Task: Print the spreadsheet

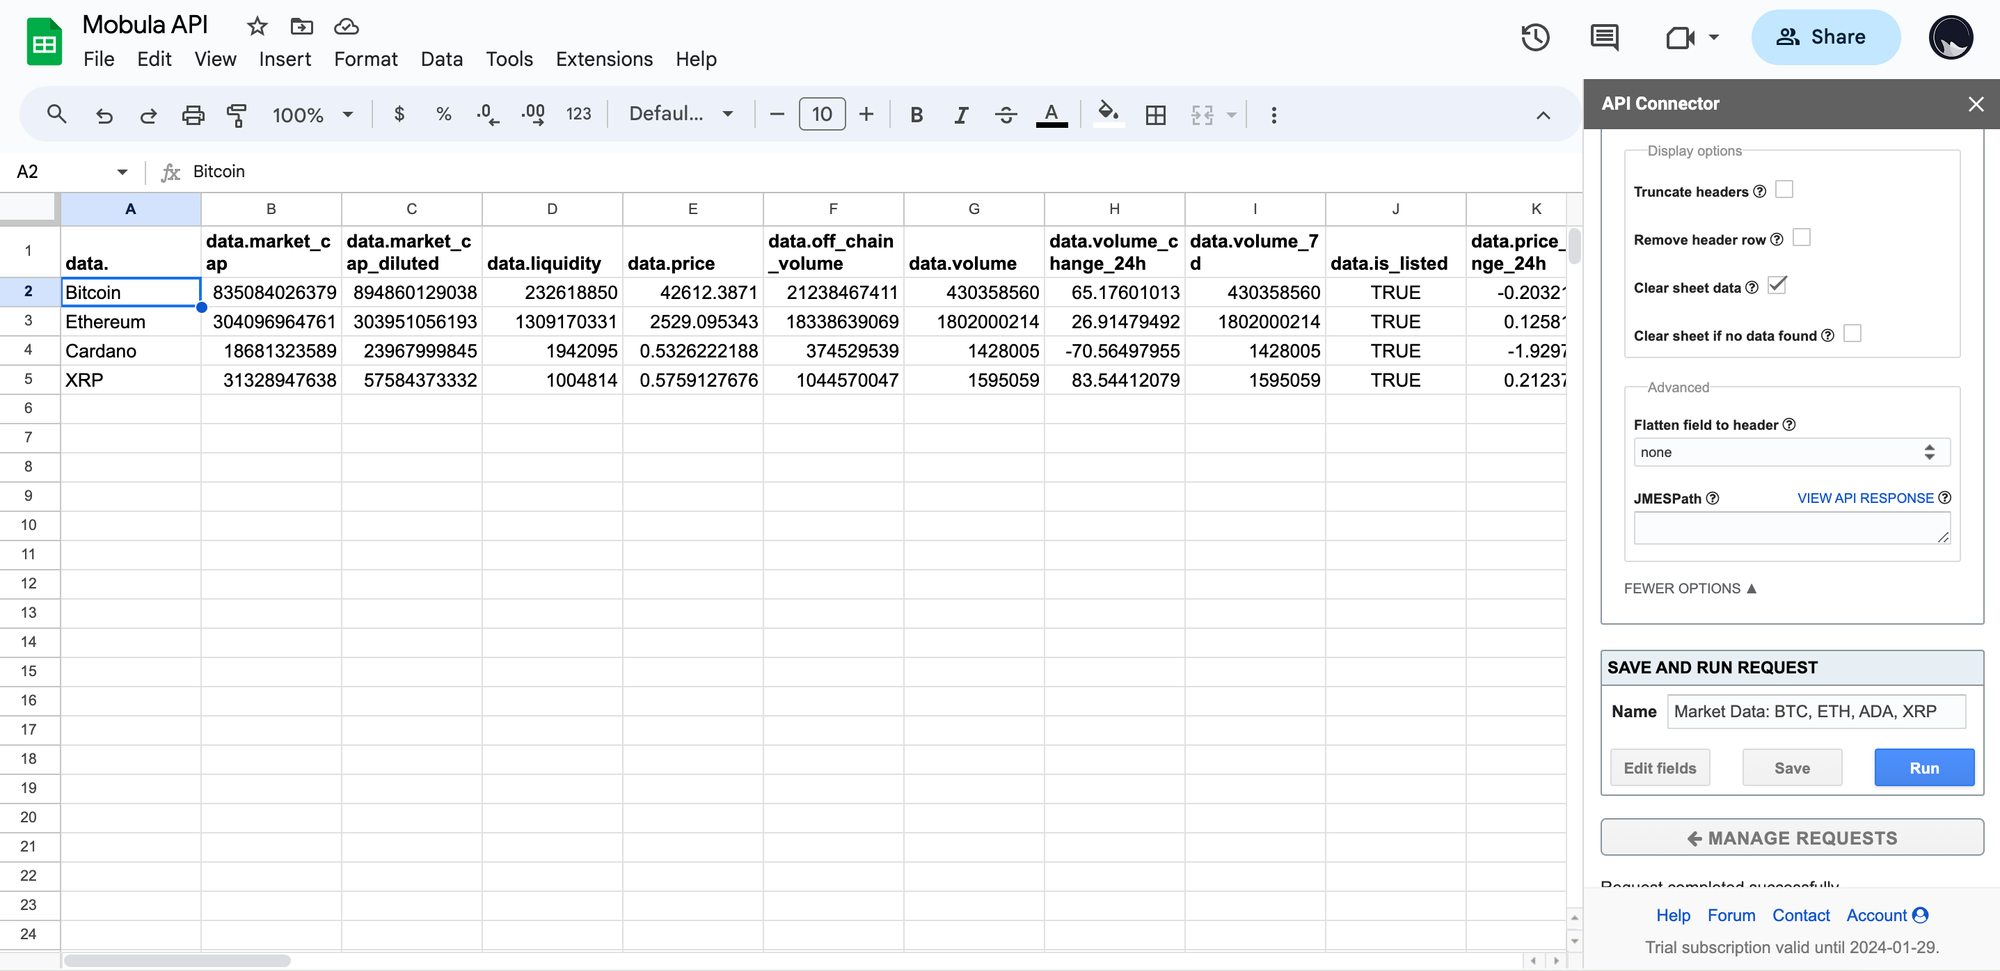Action: click(x=193, y=115)
